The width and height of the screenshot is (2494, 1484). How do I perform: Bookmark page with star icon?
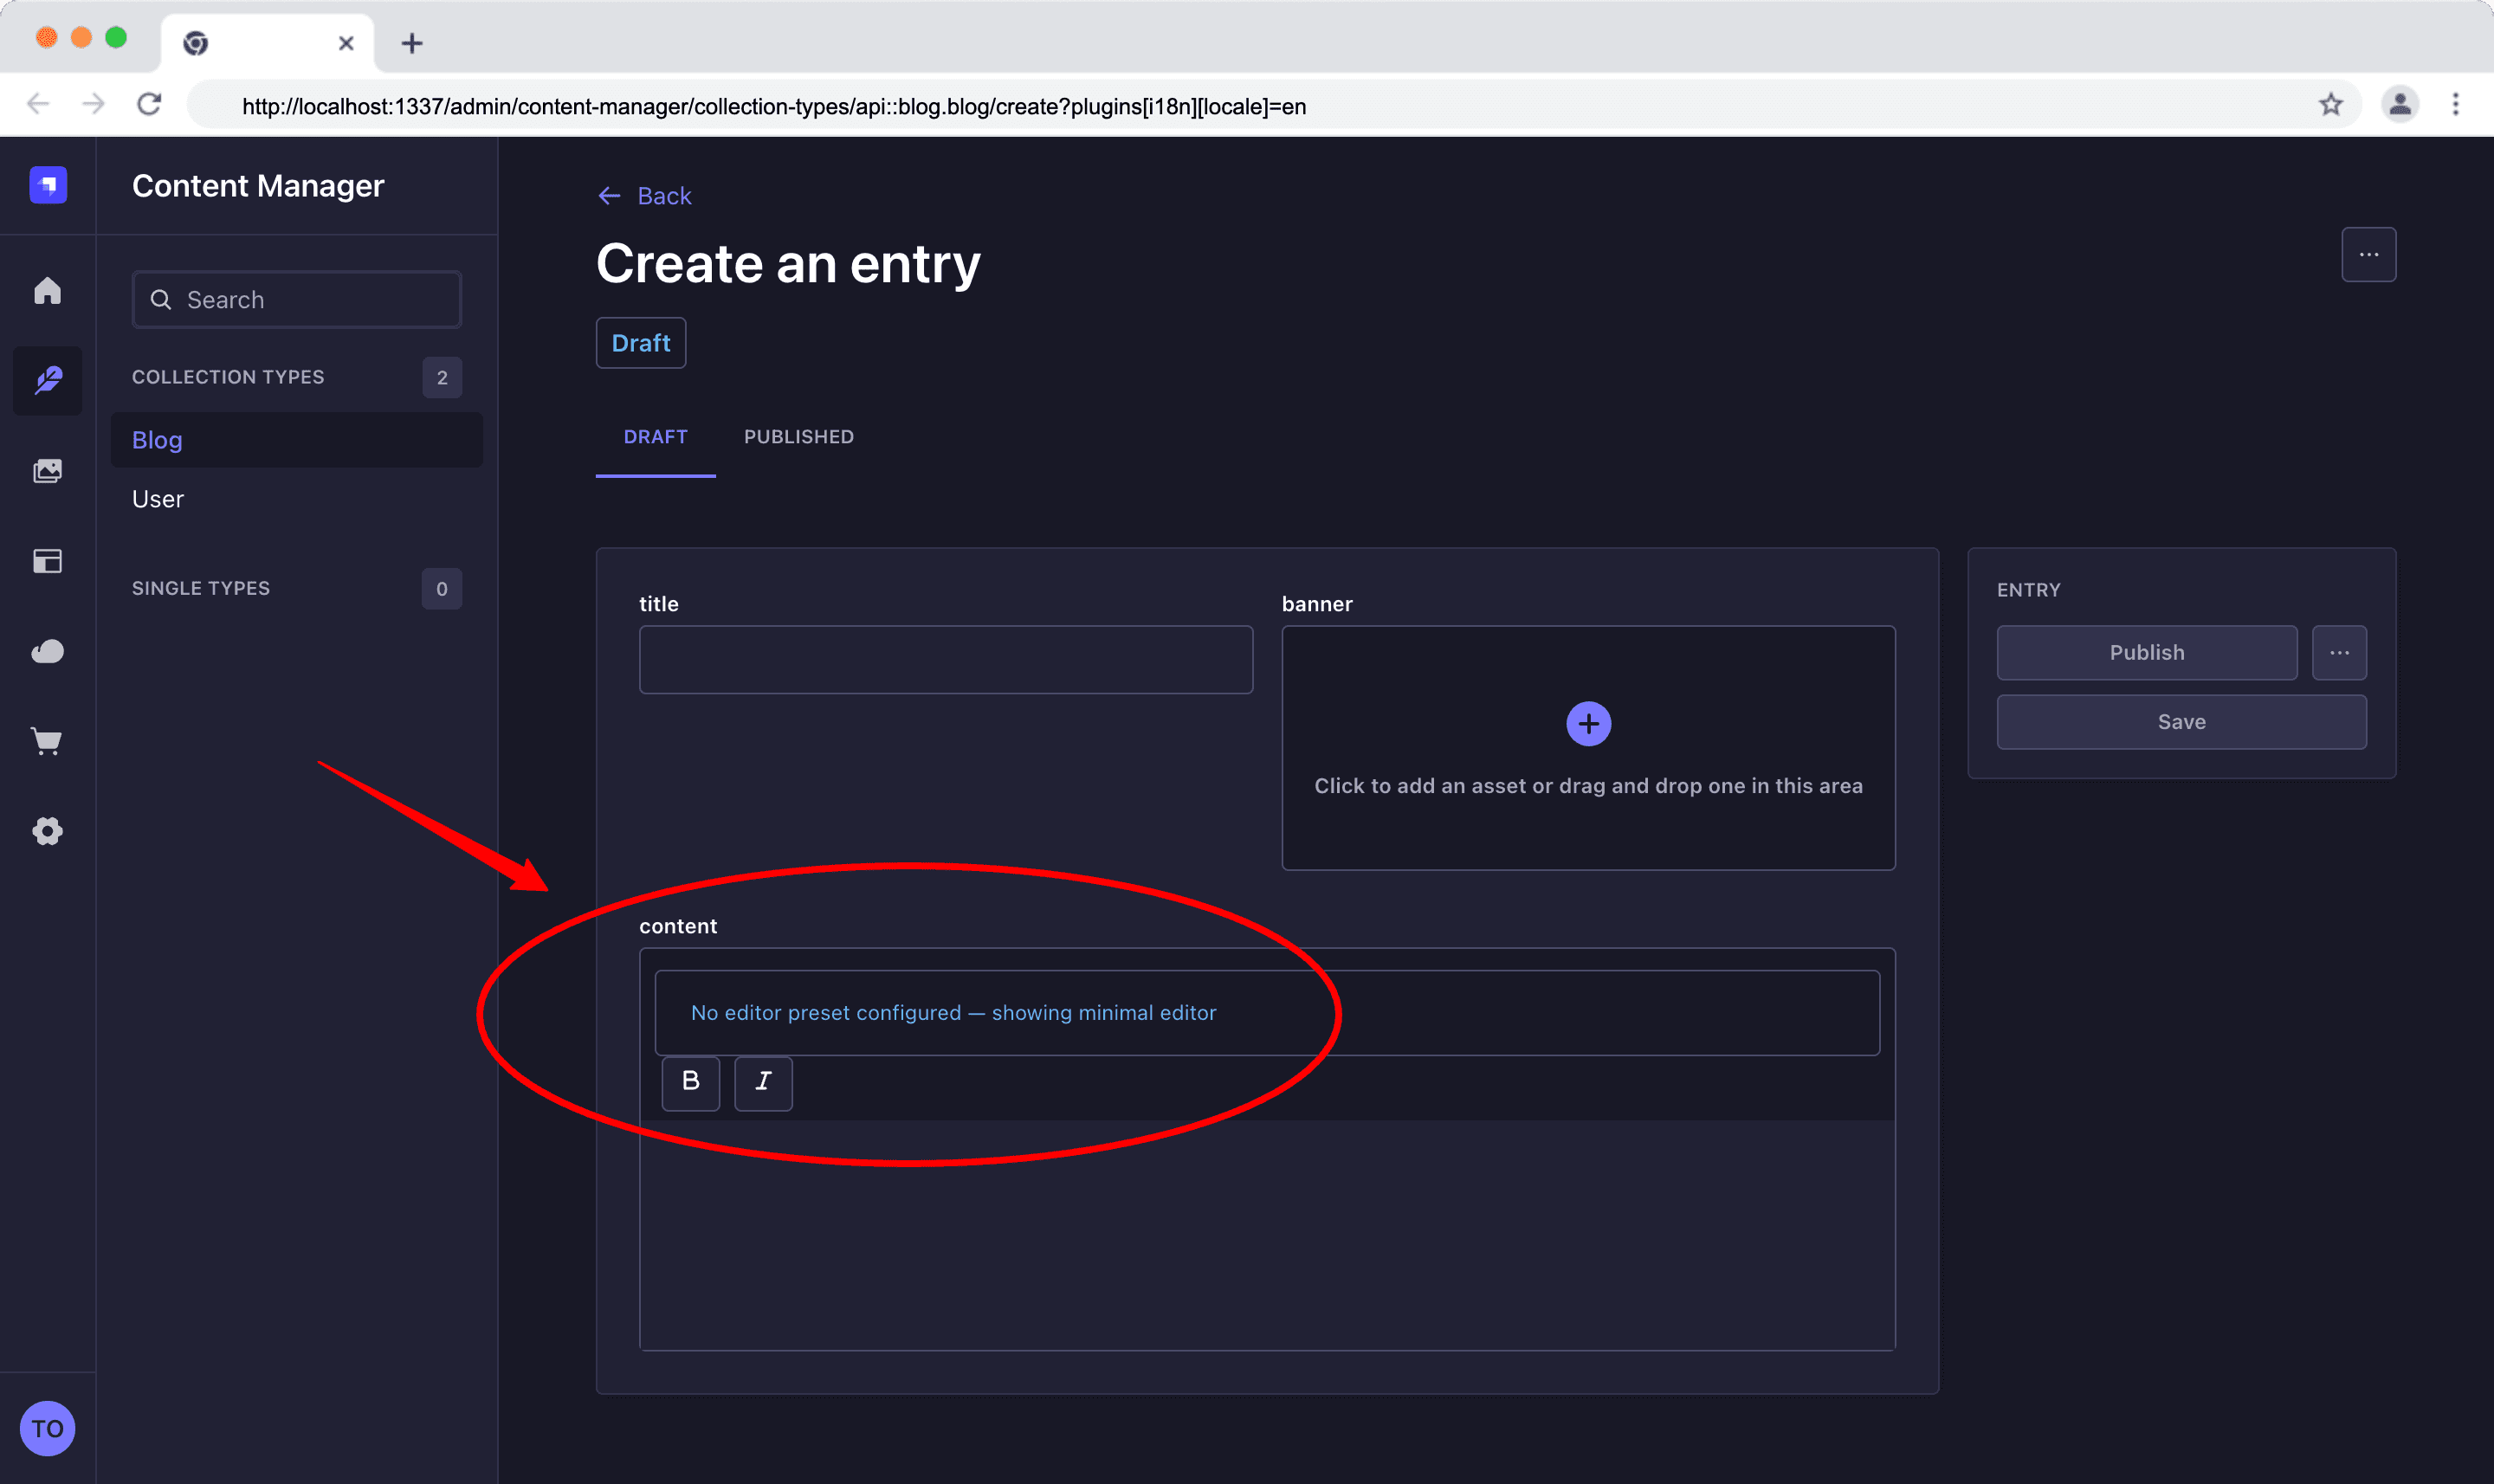(2330, 105)
